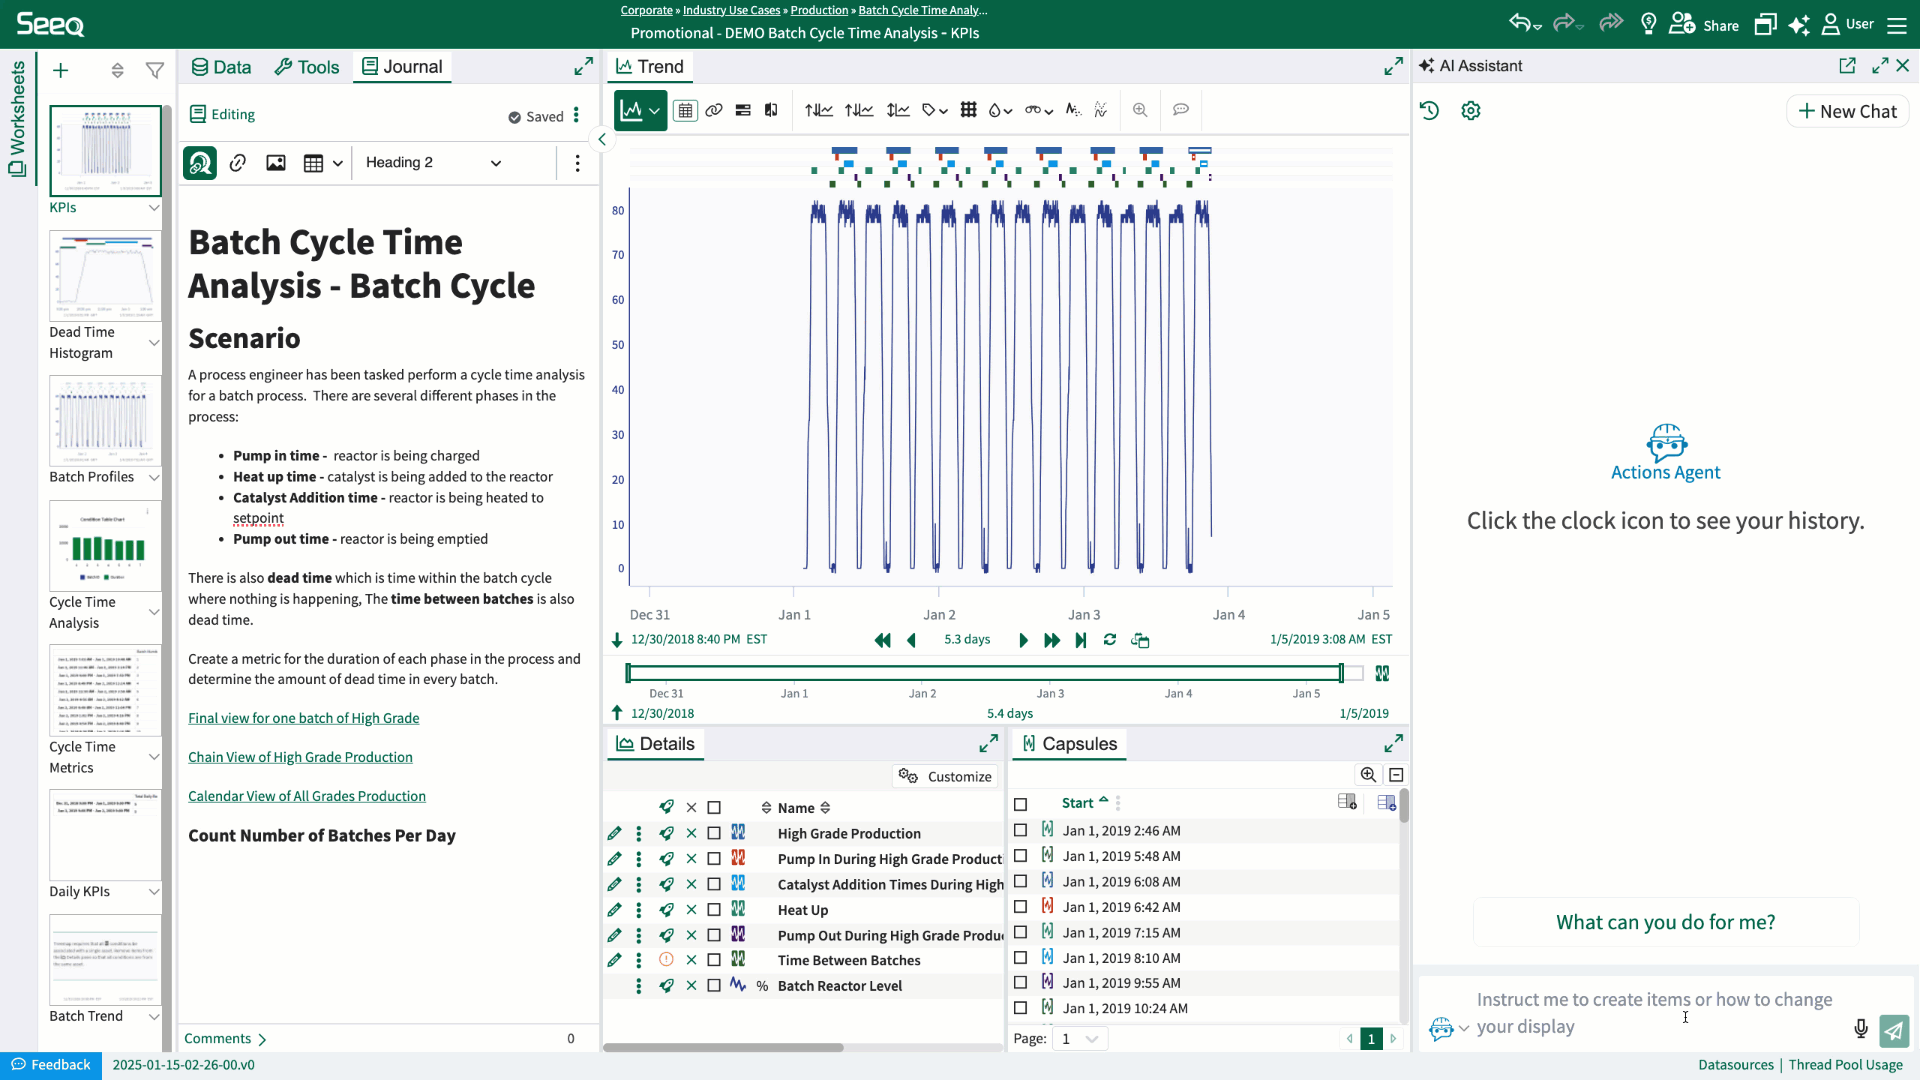Image resolution: width=1920 pixels, height=1080 pixels.
Task: Open the Worksheets side tab
Action: point(17,117)
